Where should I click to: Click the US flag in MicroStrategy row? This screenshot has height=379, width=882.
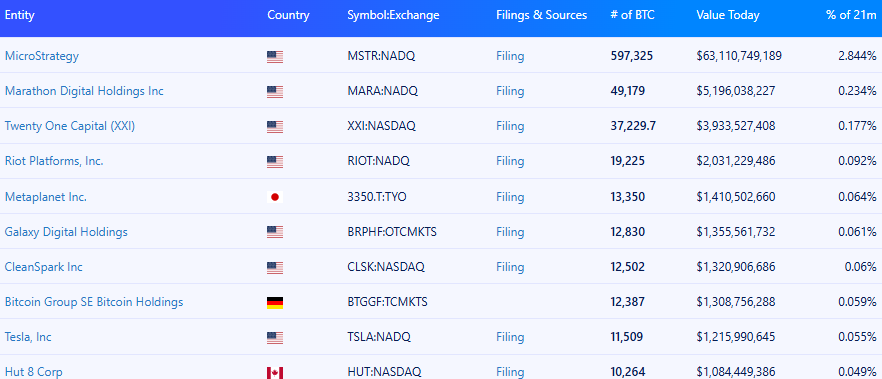[x=275, y=57]
